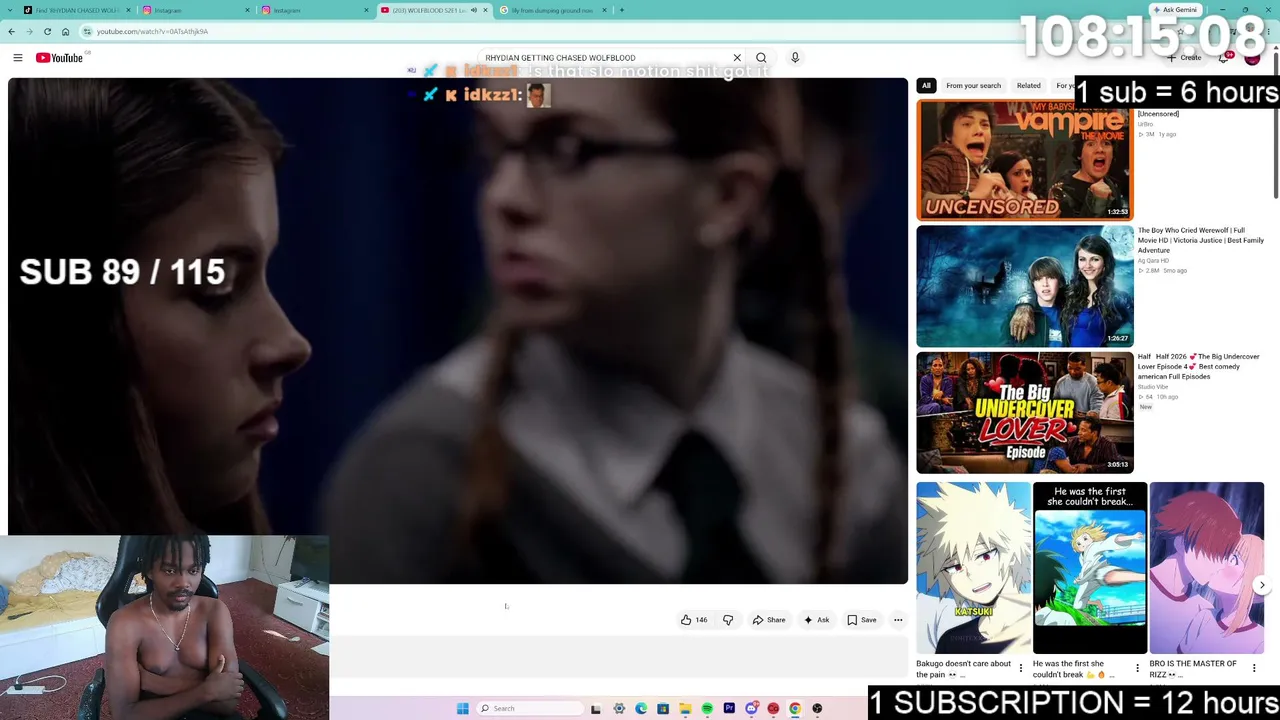Click the video player to pause
The height and width of the screenshot is (720, 1280).
tap(458, 330)
